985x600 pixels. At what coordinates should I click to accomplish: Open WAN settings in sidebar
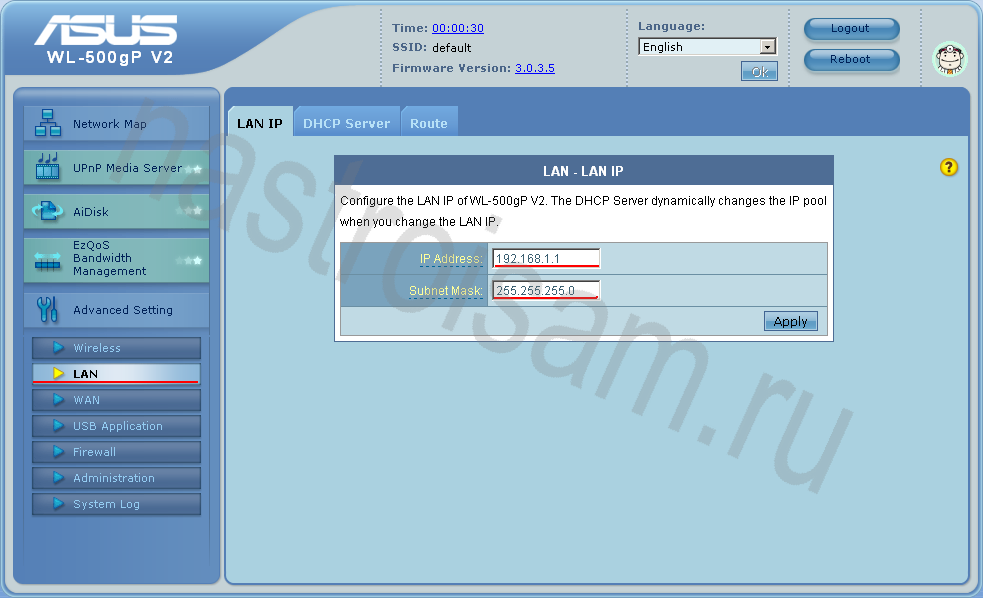117,400
